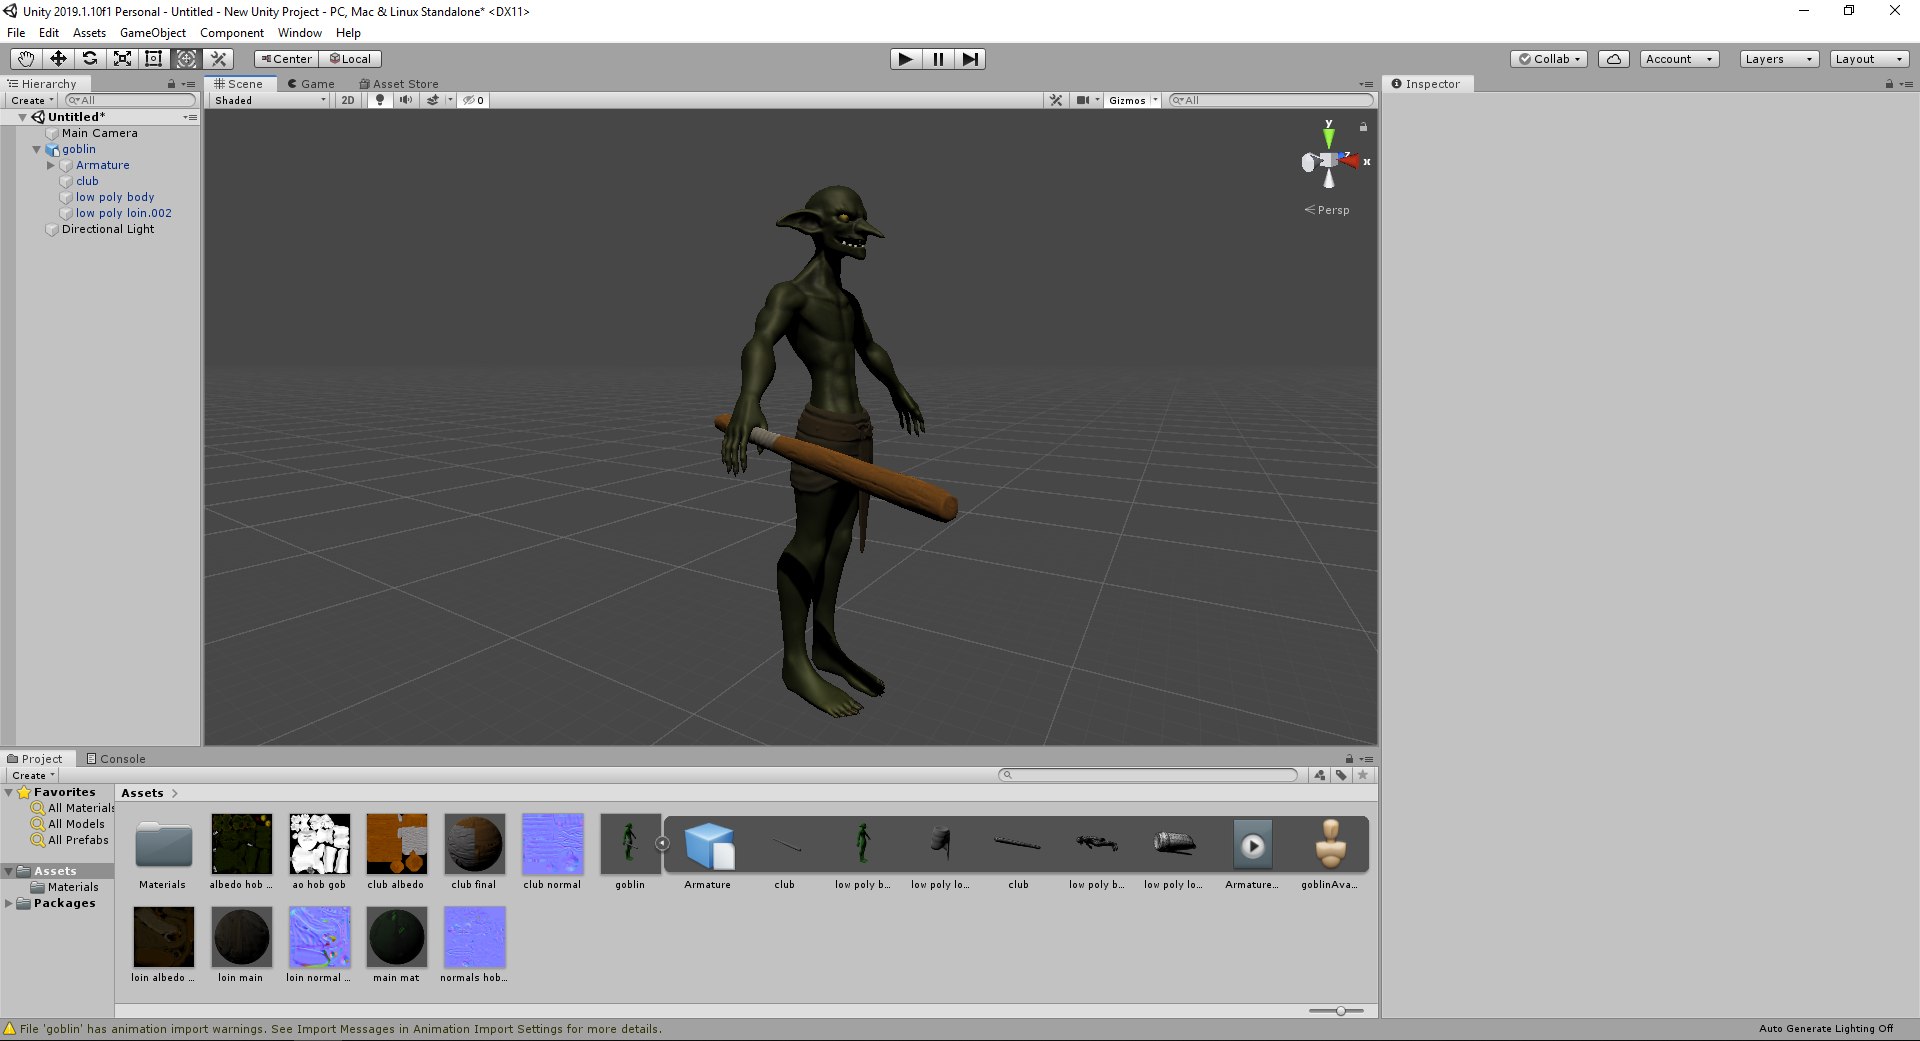Switch to the Game tab
Viewport: 1920px width, 1041px height.
coord(311,84)
